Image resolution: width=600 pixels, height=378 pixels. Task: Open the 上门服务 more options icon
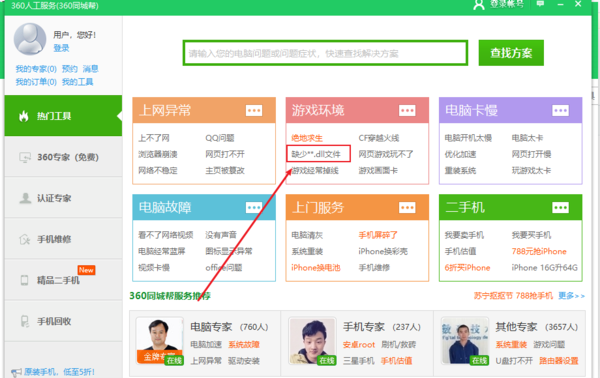tap(407, 208)
